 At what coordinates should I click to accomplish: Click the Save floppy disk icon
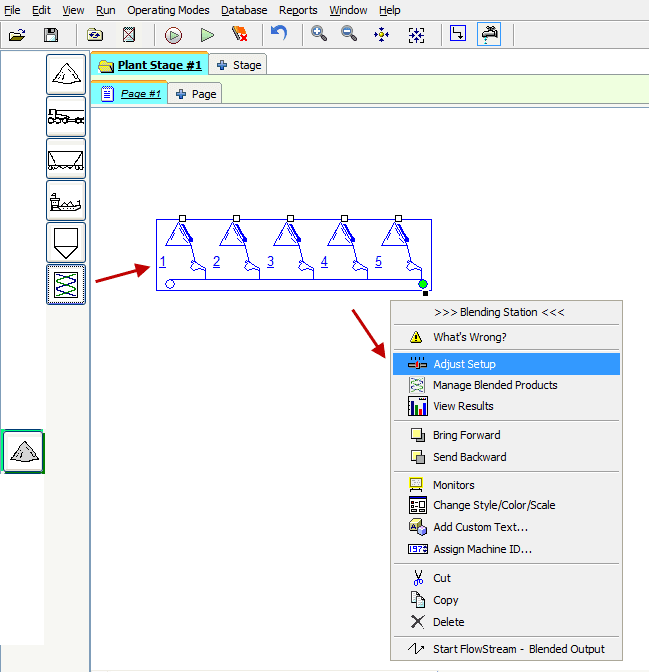click(51, 34)
